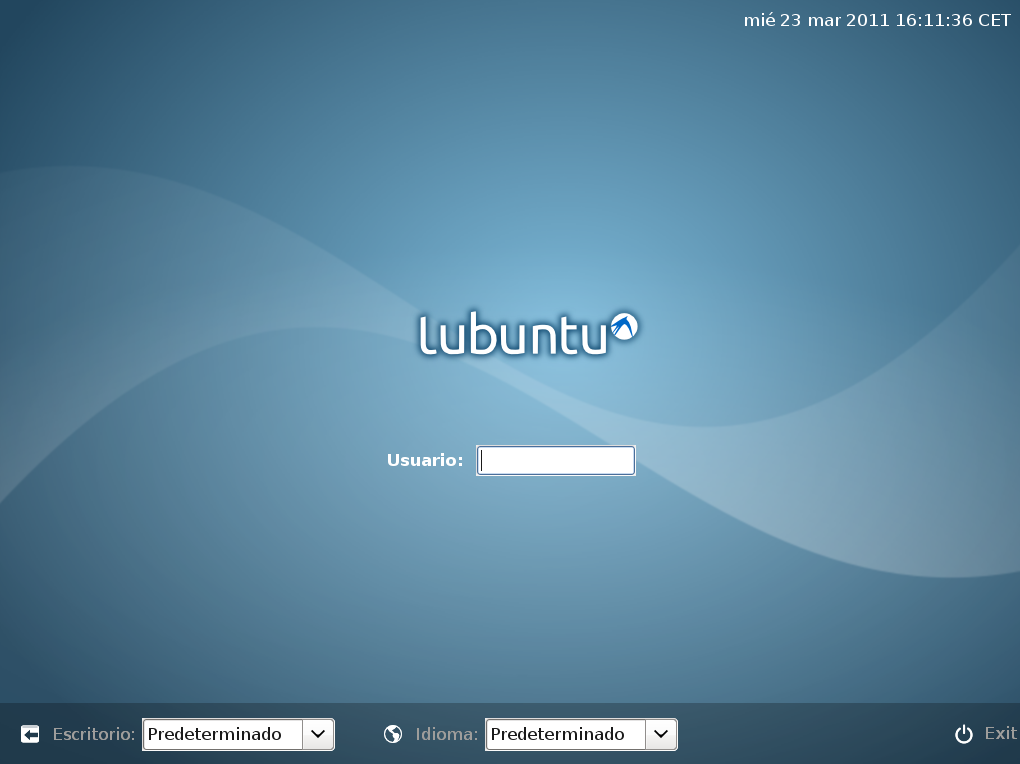The height and width of the screenshot is (764, 1020).
Task: Open the Idioma dropdown arrow
Action: pyautogui.click(x=661, y=734)
